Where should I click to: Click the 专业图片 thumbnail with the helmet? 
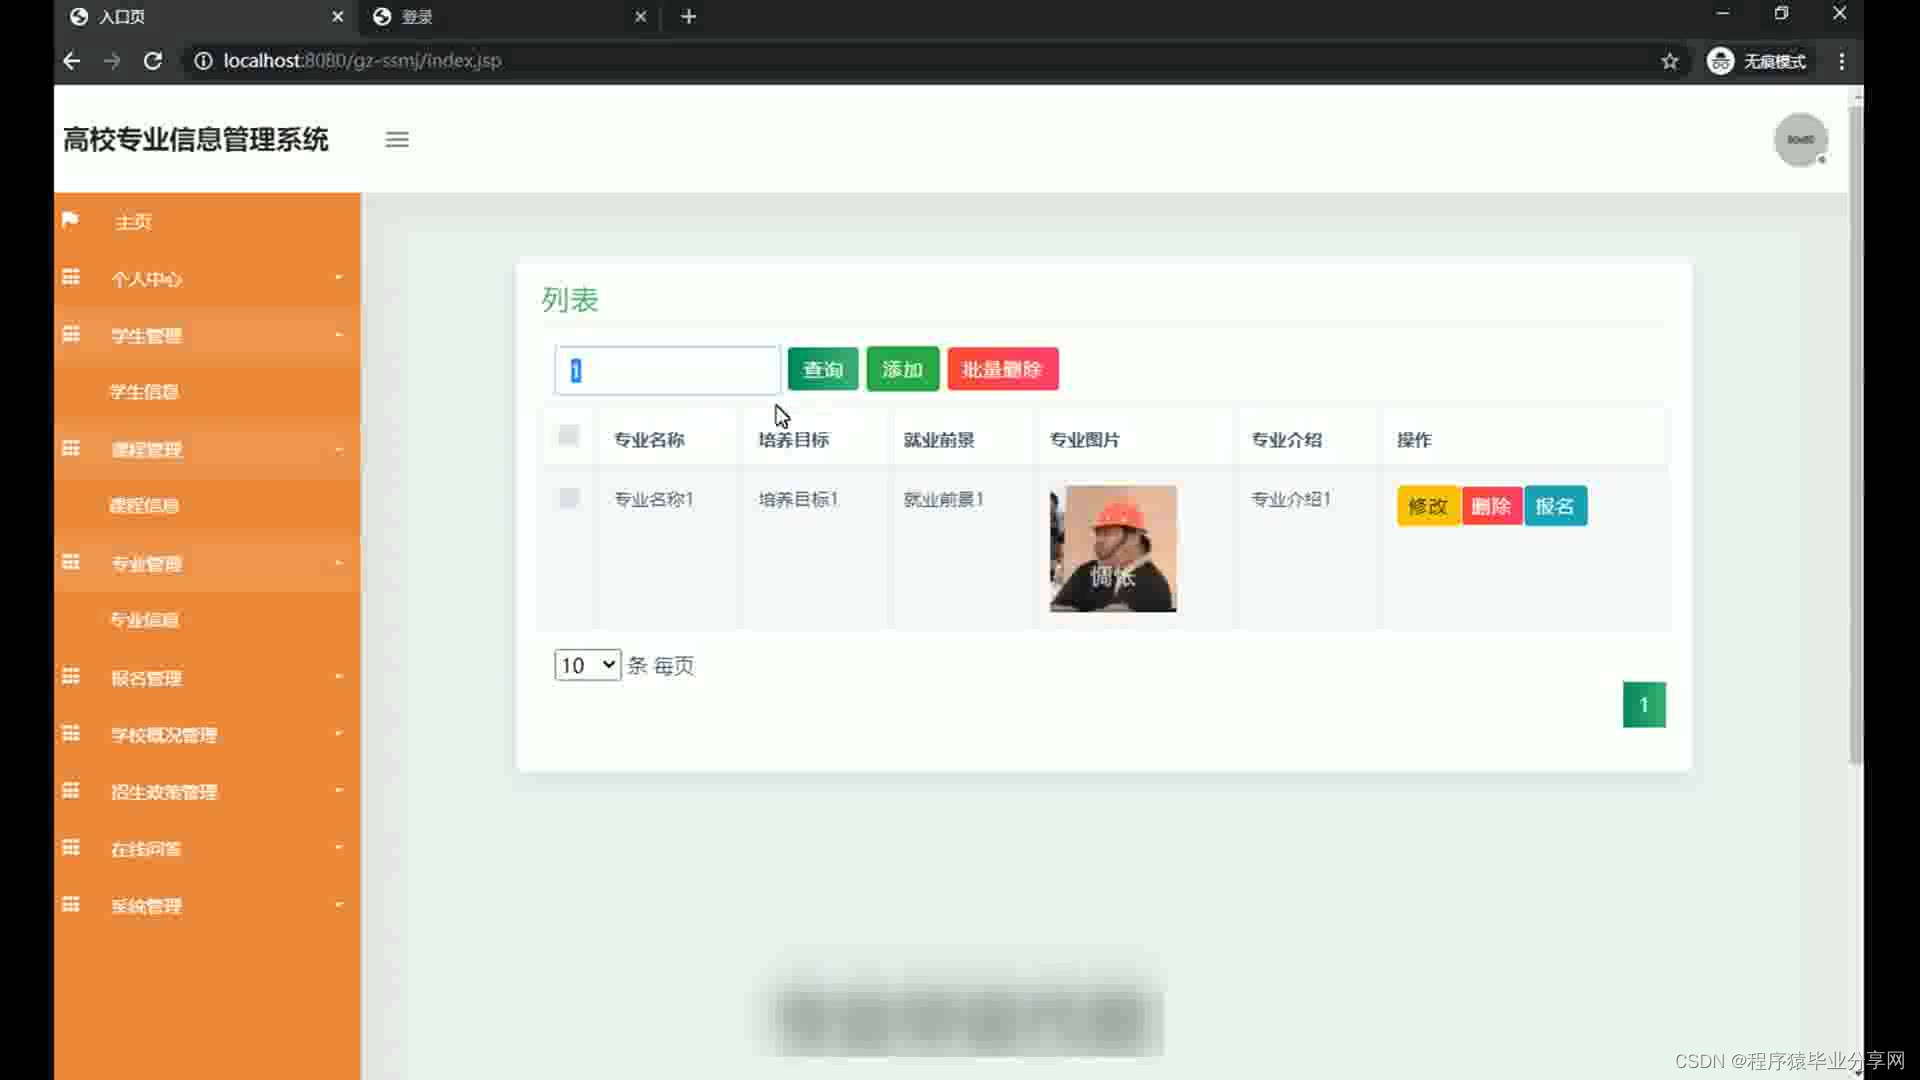[x=1112, y=549]
